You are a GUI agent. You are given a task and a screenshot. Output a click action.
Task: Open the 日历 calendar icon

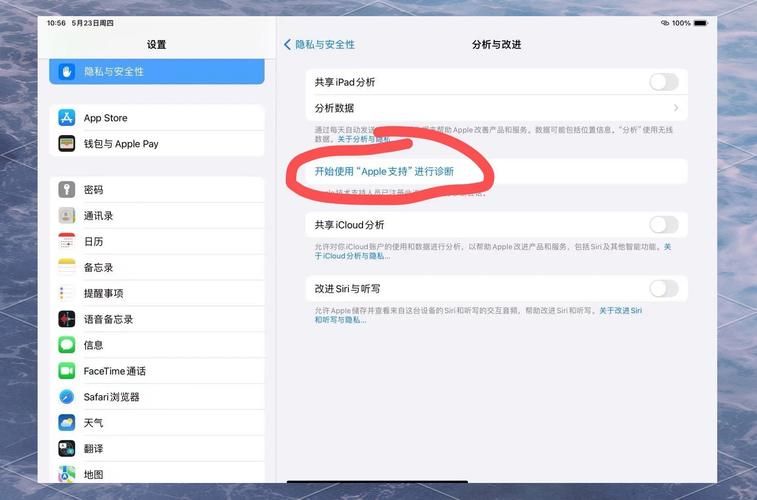pos(67,241)
